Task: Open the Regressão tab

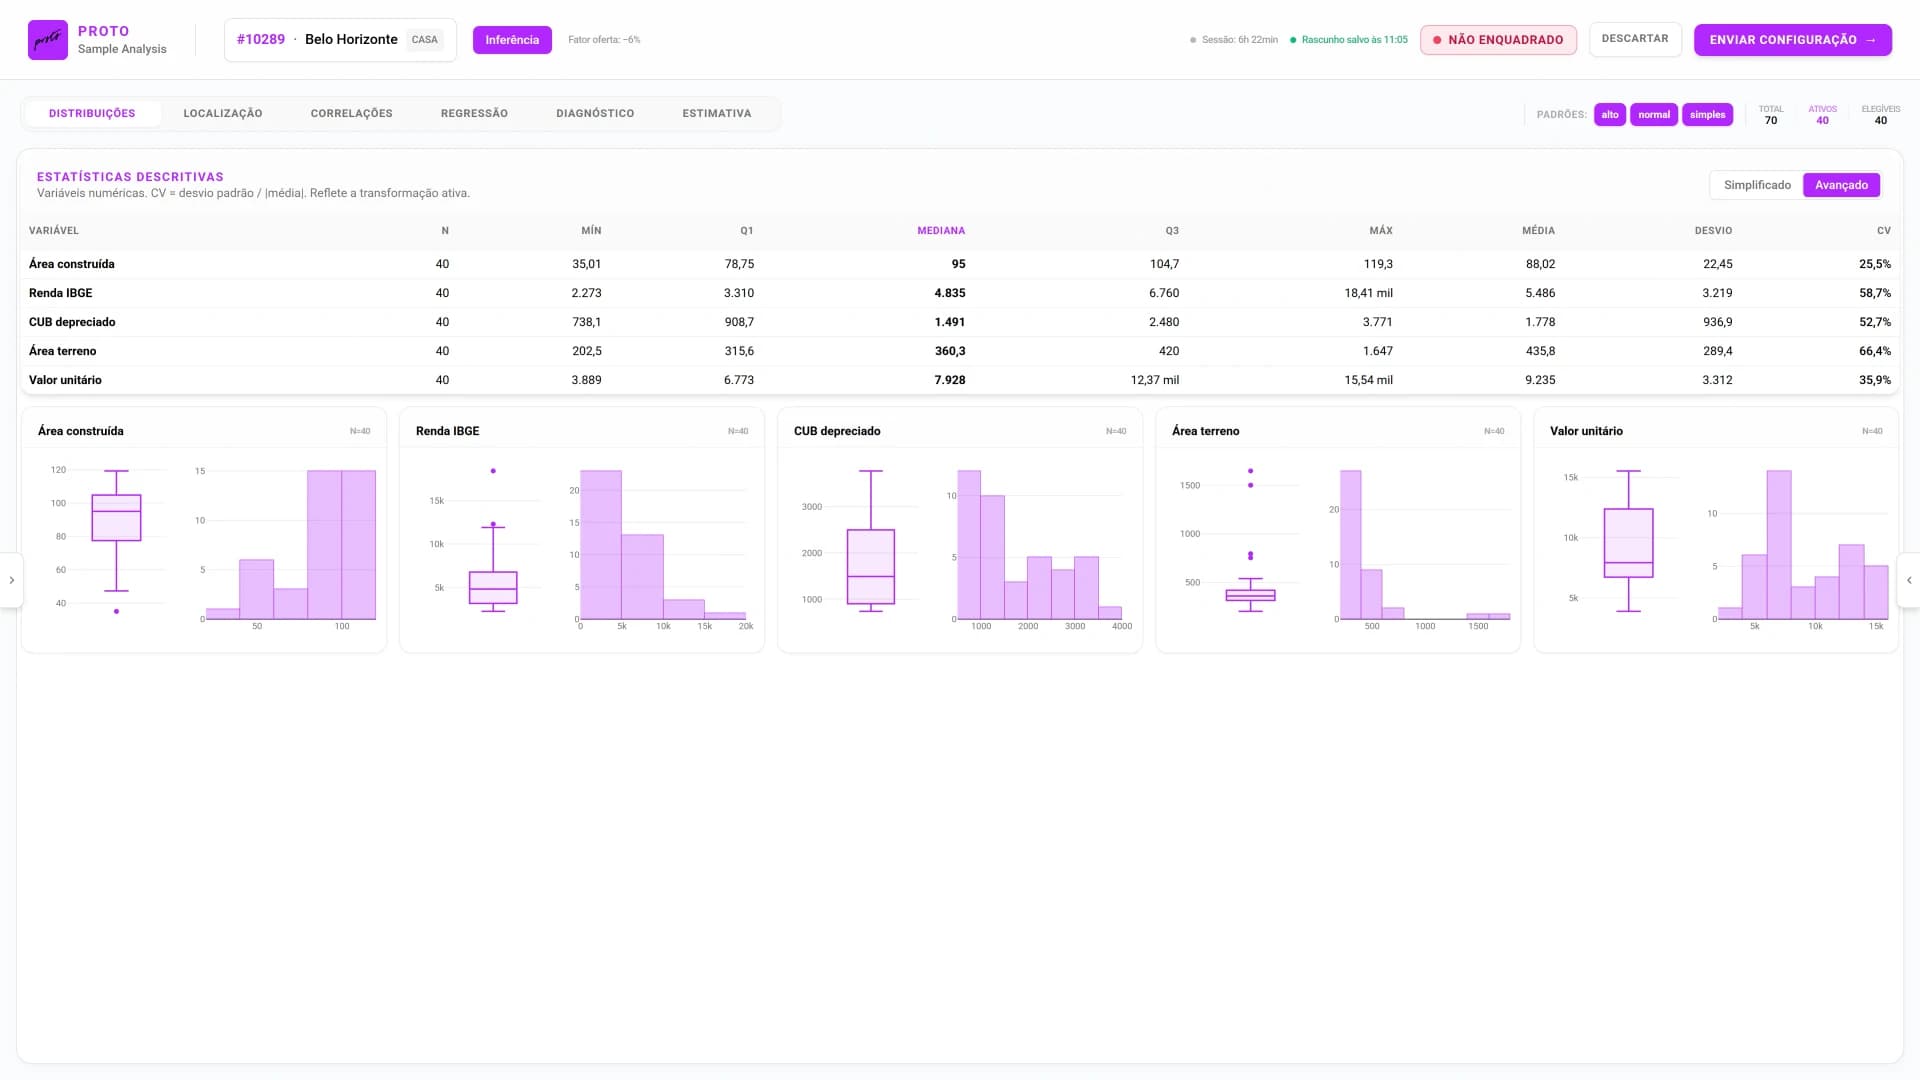Action: (x=474, y=113)
